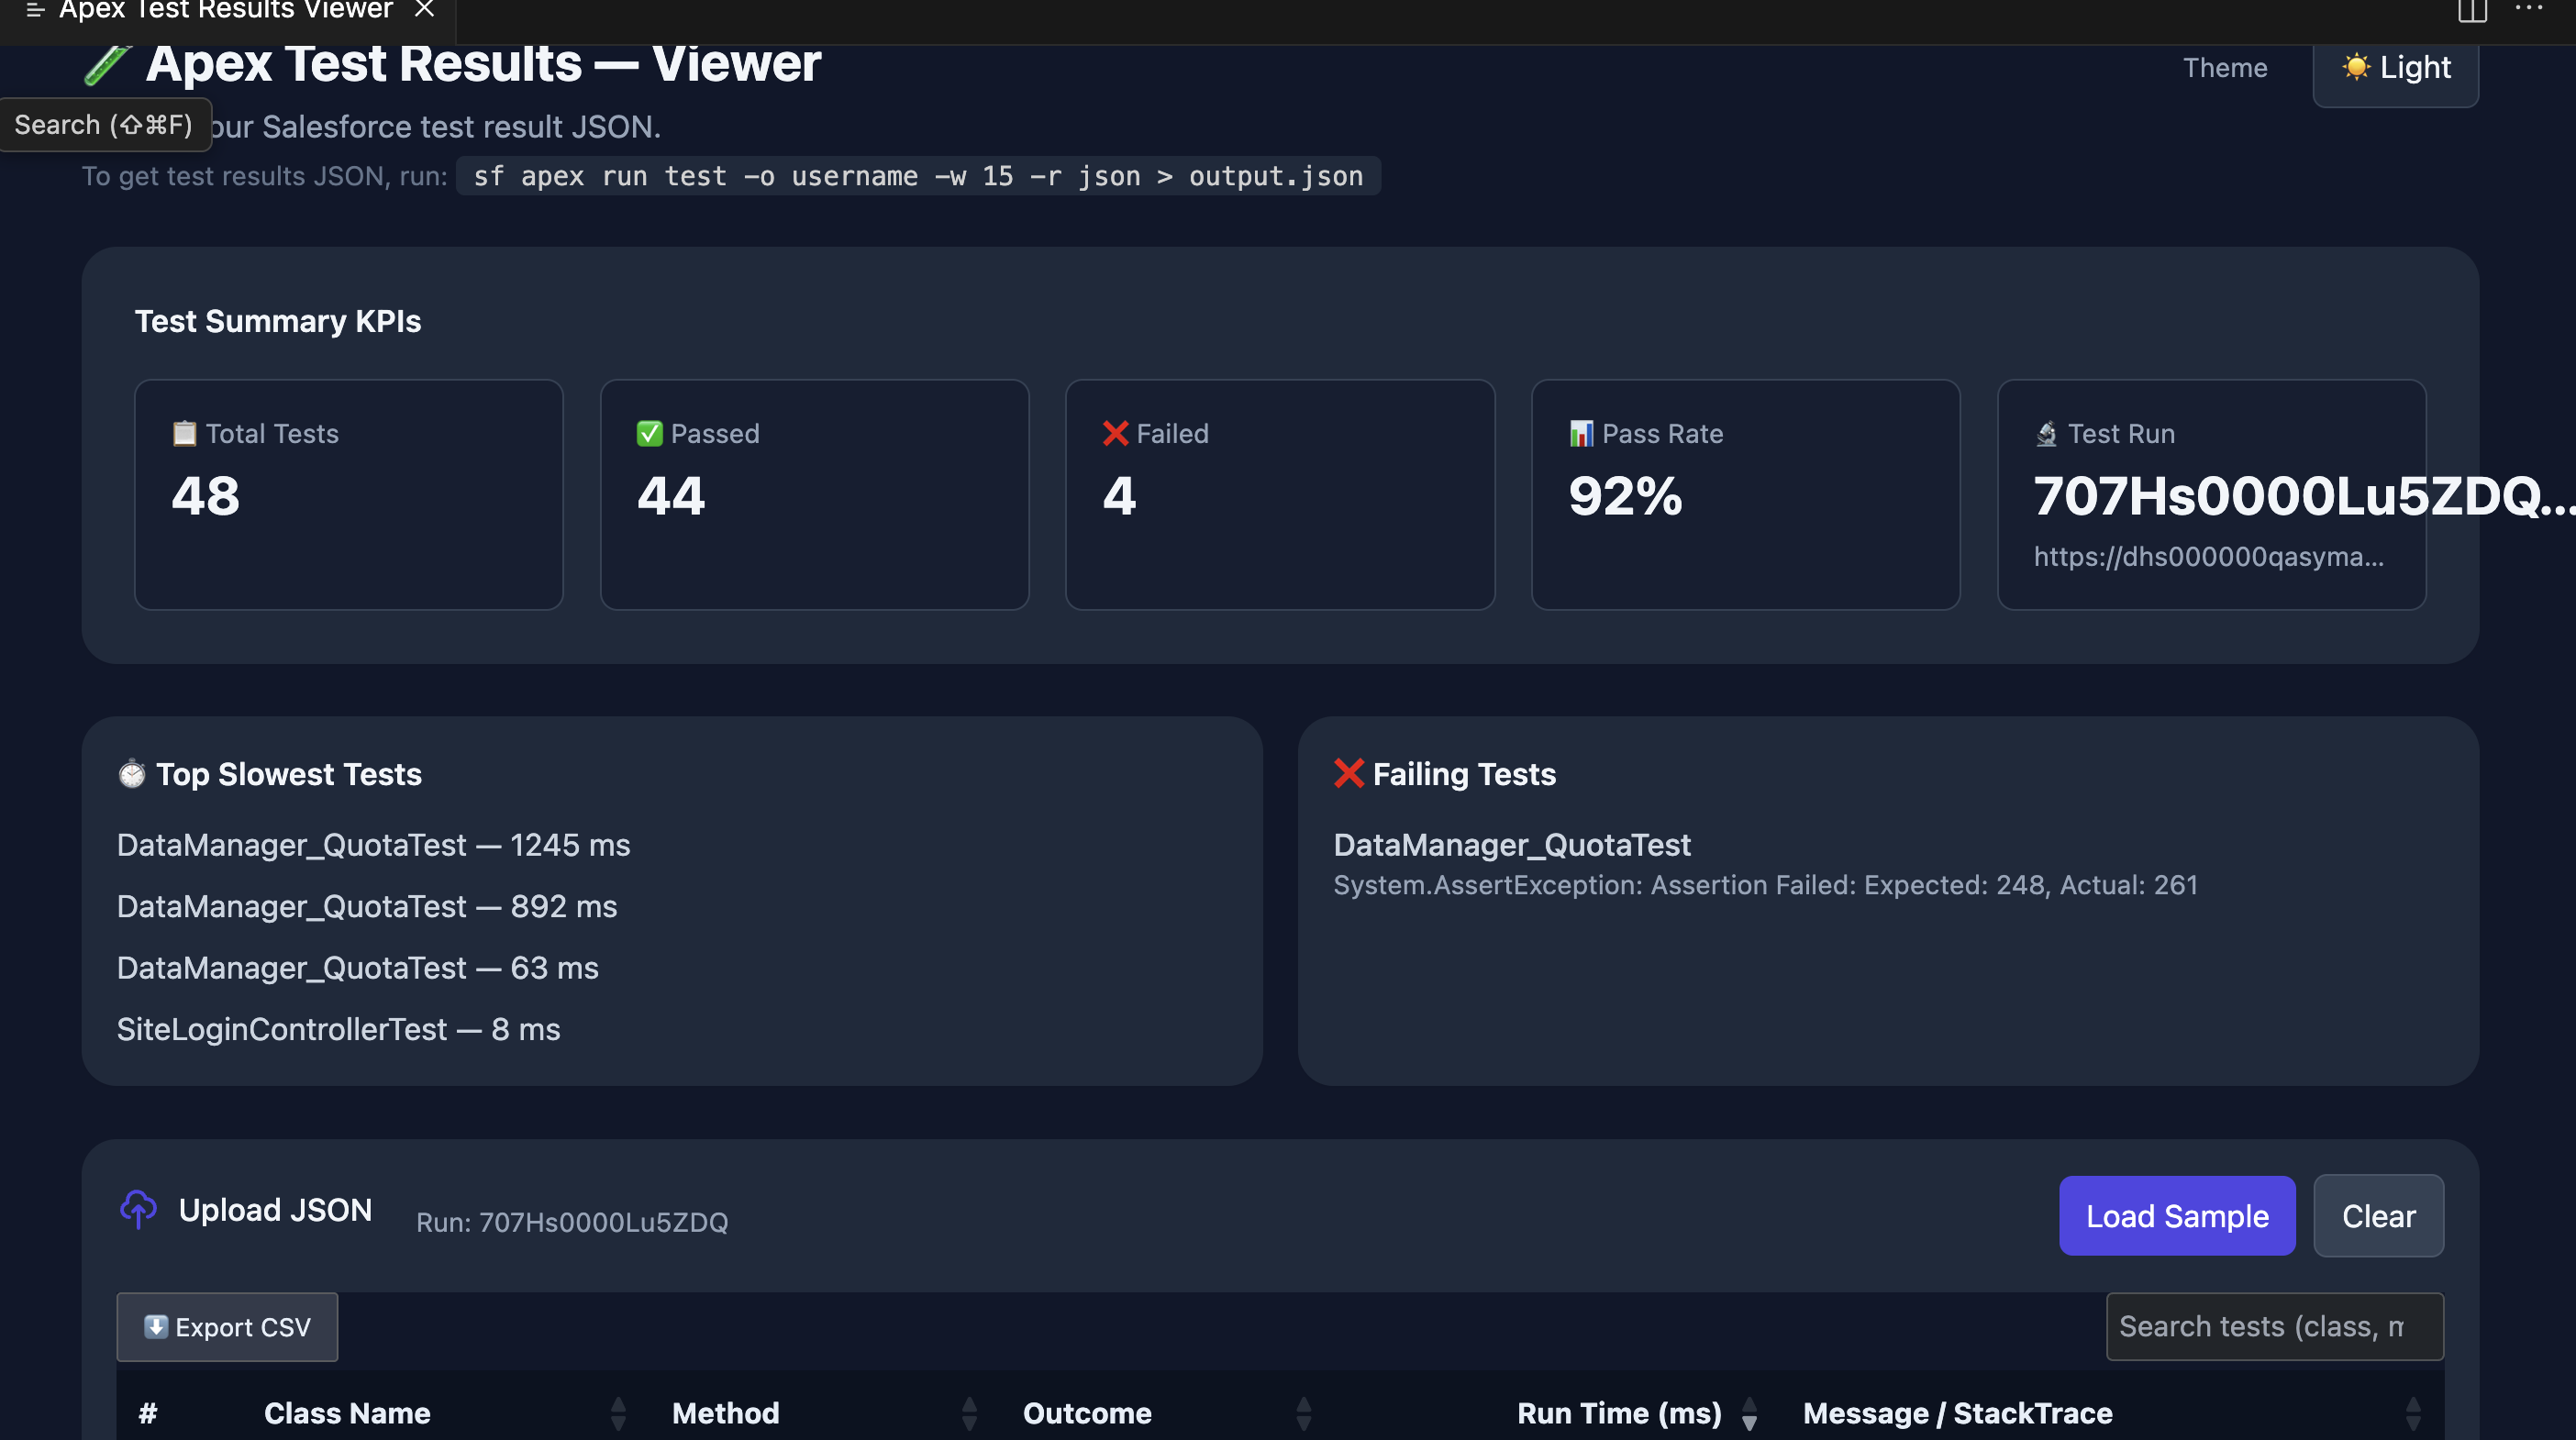Close the Apex Test Results Viewer tab

[x=424, y=9]
